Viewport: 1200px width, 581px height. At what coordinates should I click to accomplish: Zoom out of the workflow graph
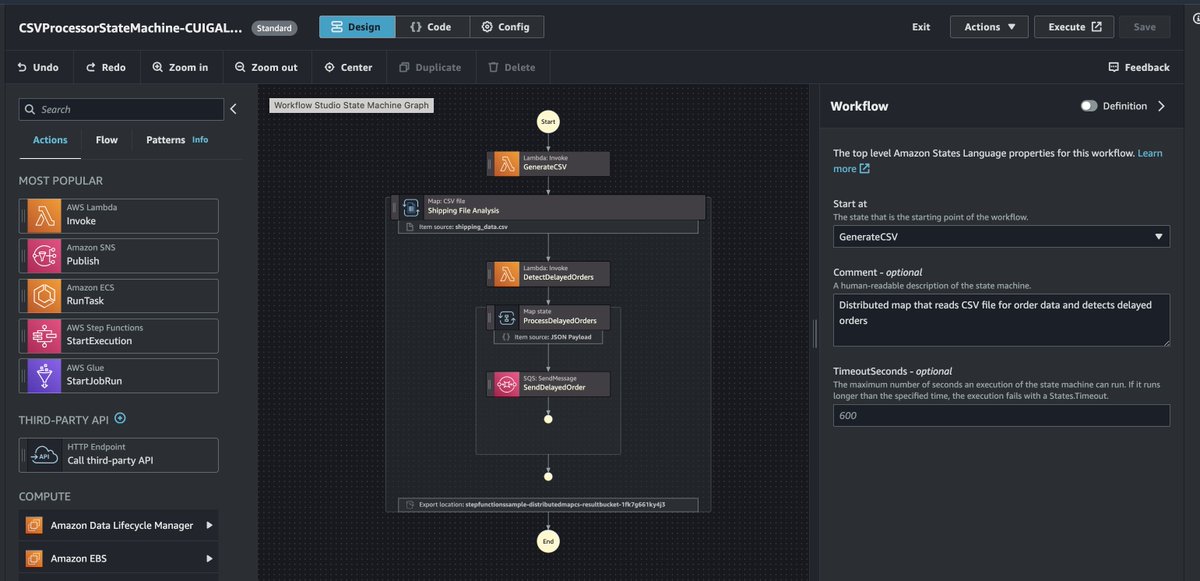[x=266, y=68]
